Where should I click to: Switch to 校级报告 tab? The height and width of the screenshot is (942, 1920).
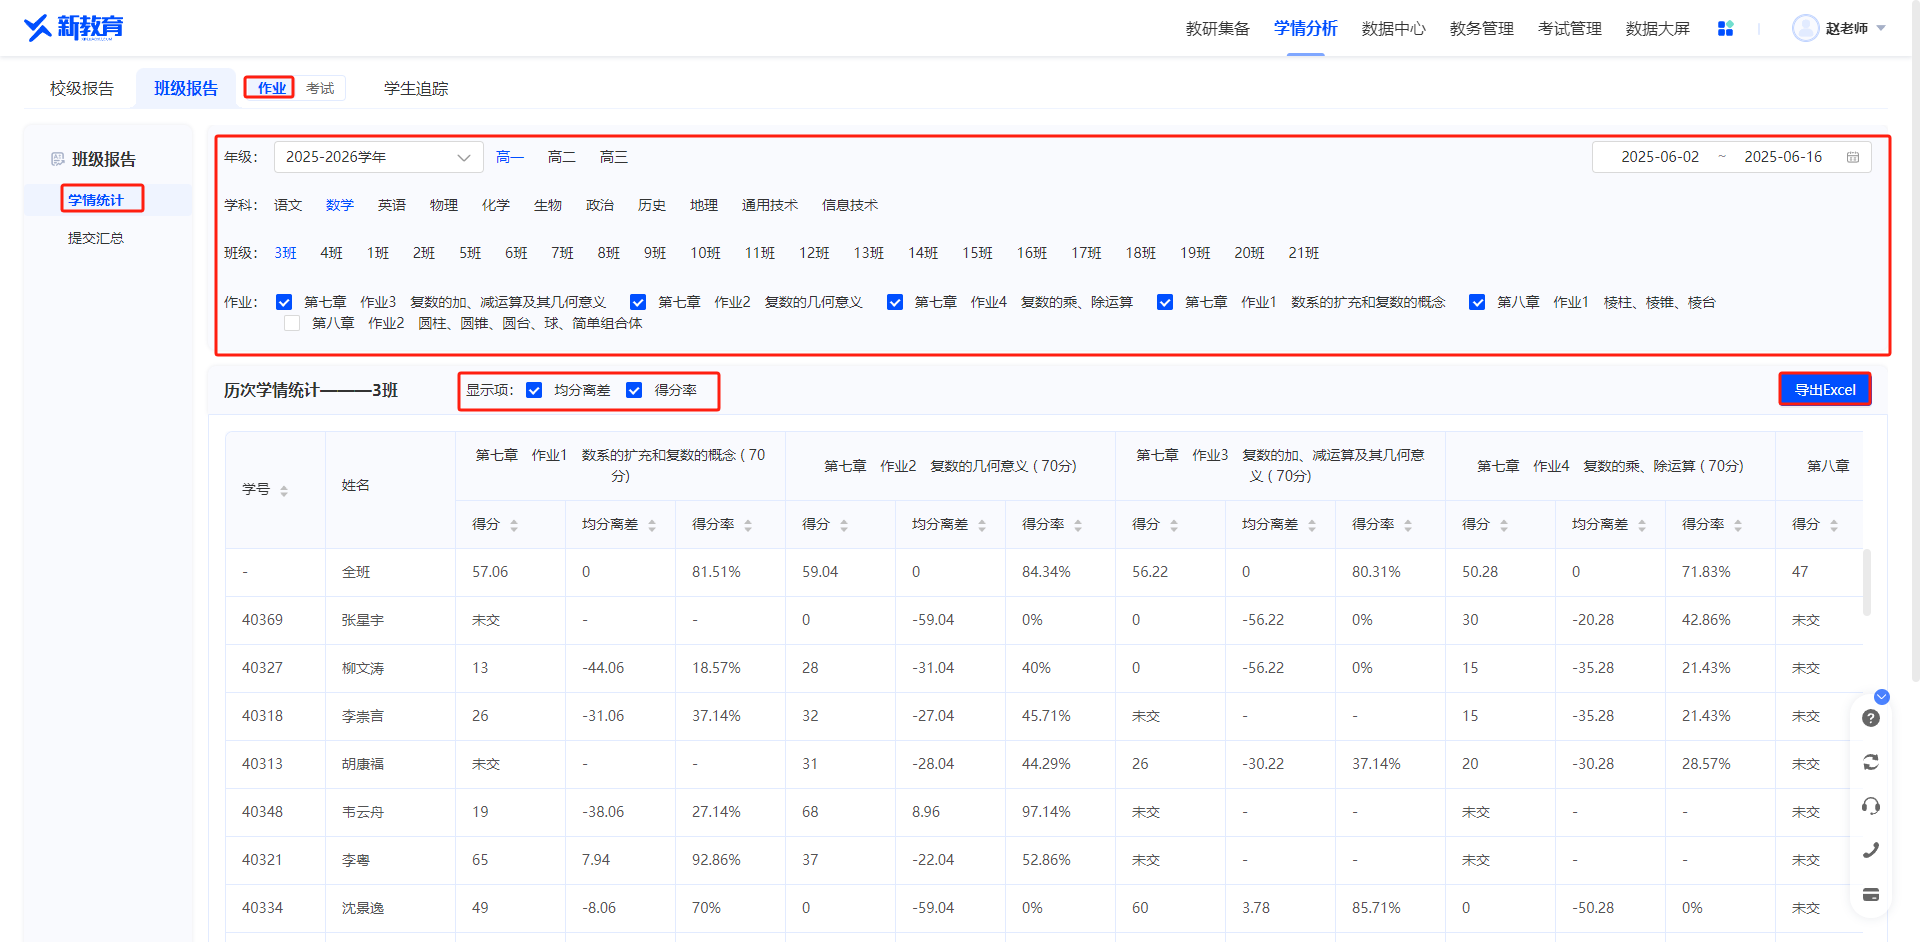pyautogui.click(x=82, y=89)
